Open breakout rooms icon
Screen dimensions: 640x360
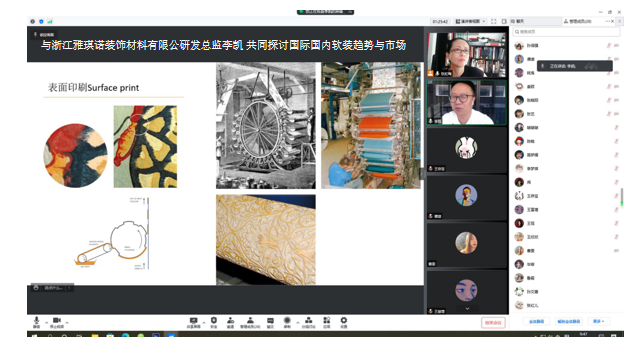309,322
